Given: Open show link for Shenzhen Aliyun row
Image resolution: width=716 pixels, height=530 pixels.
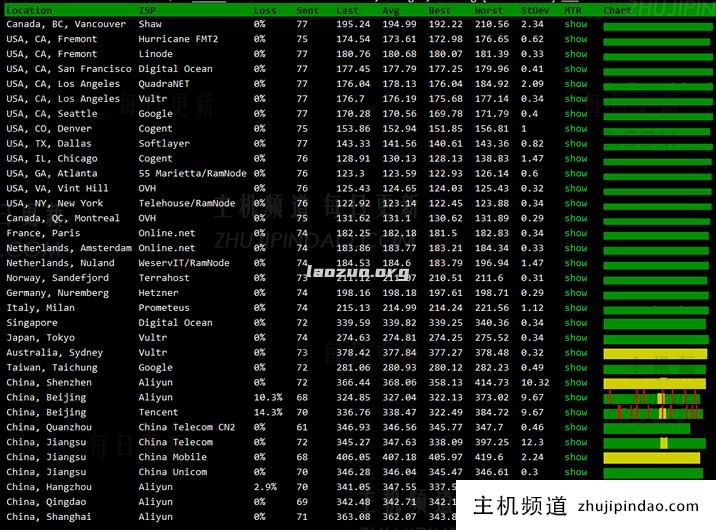Looking at the screenshot, I should [575, 383].
